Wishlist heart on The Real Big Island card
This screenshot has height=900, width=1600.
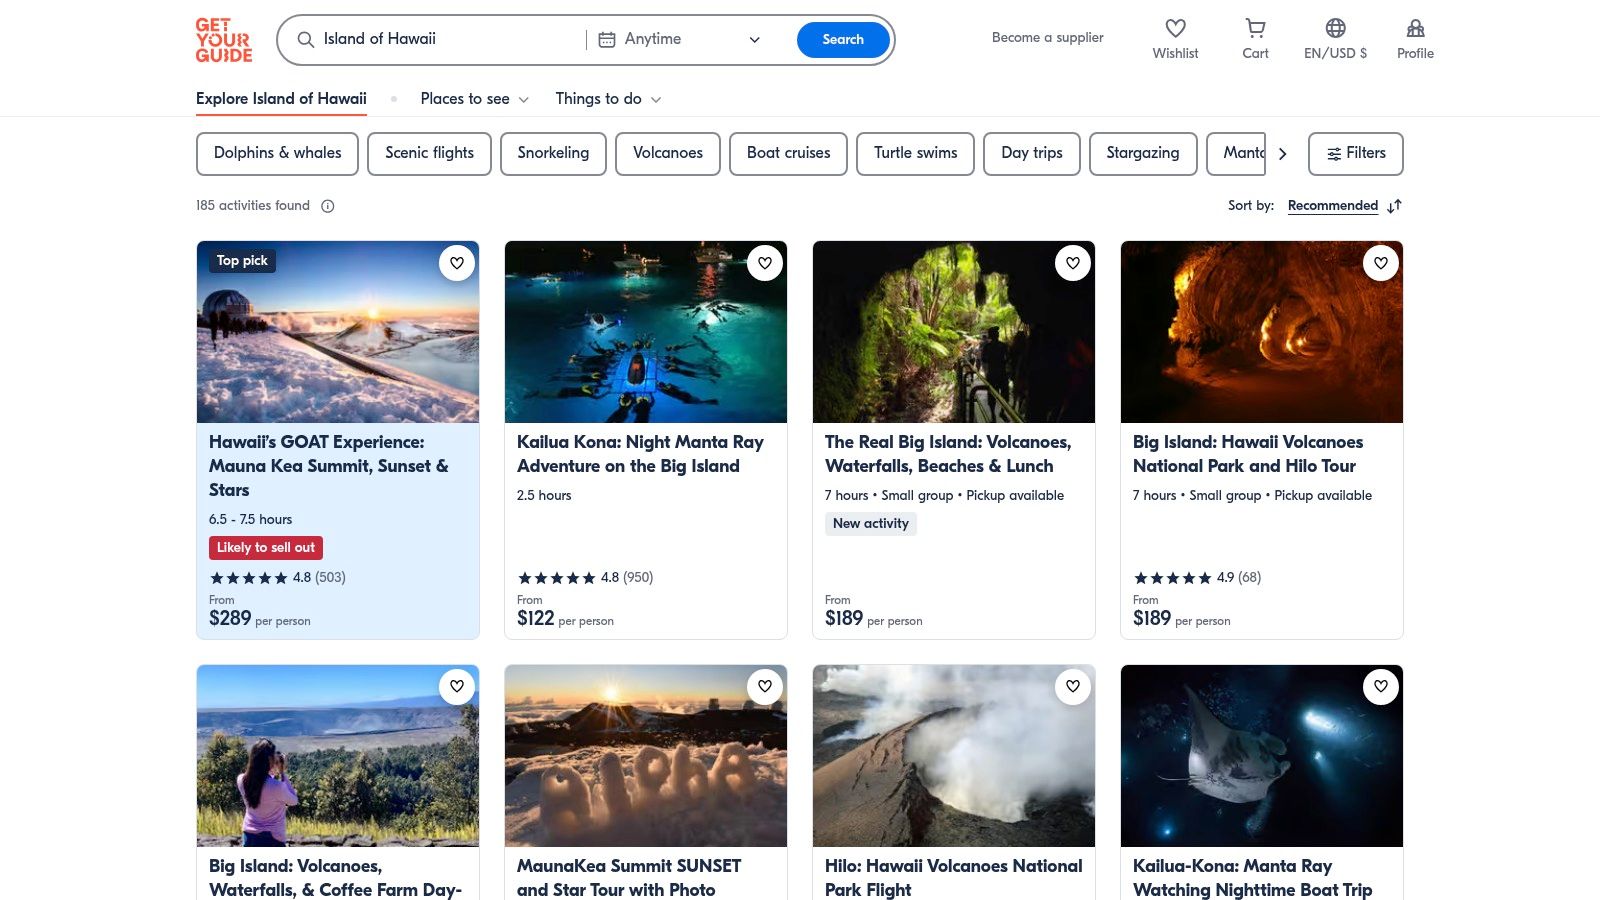(x=1073, y=263)
